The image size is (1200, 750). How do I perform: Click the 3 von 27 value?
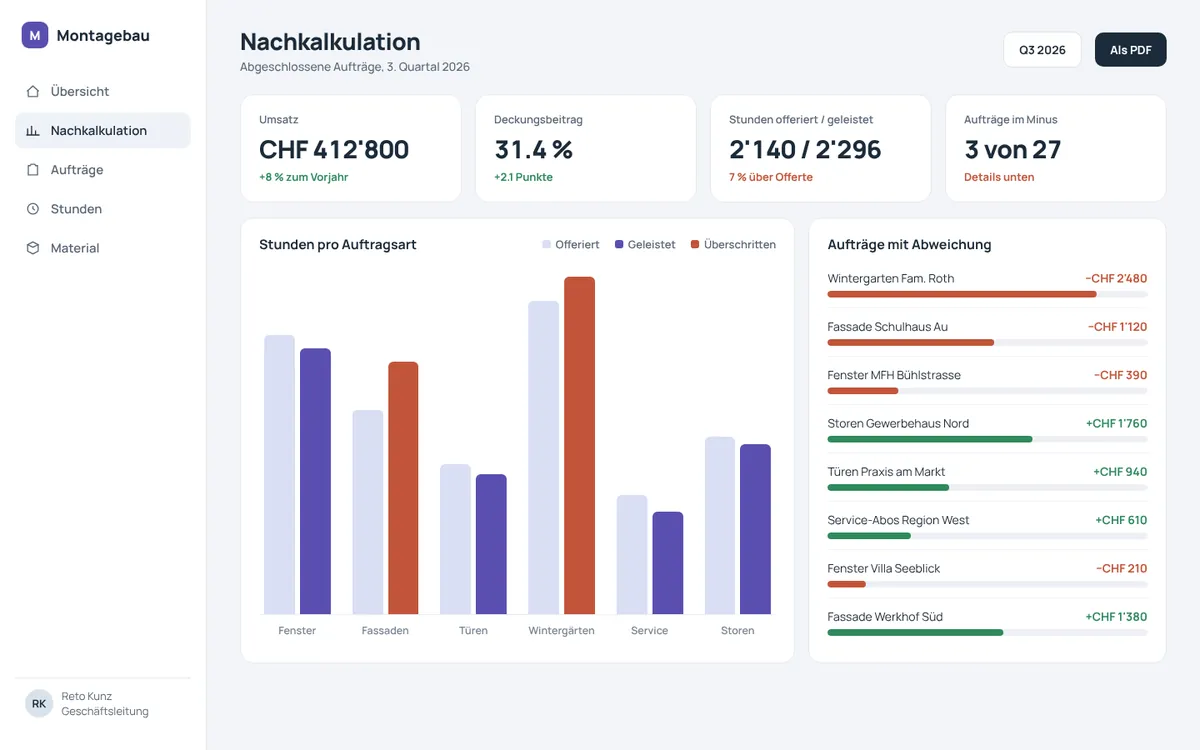point(1012,150)
